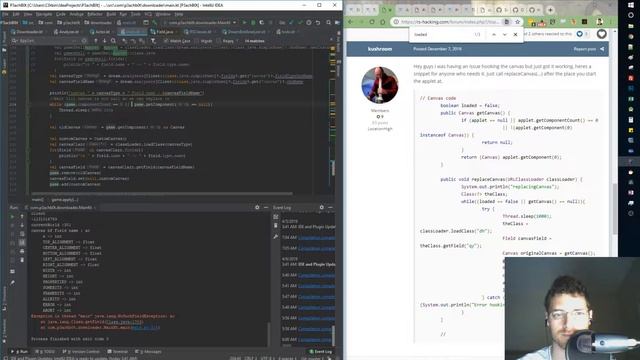Click the Print icon in Run panel
640x360 pixels.
(22, 251)
